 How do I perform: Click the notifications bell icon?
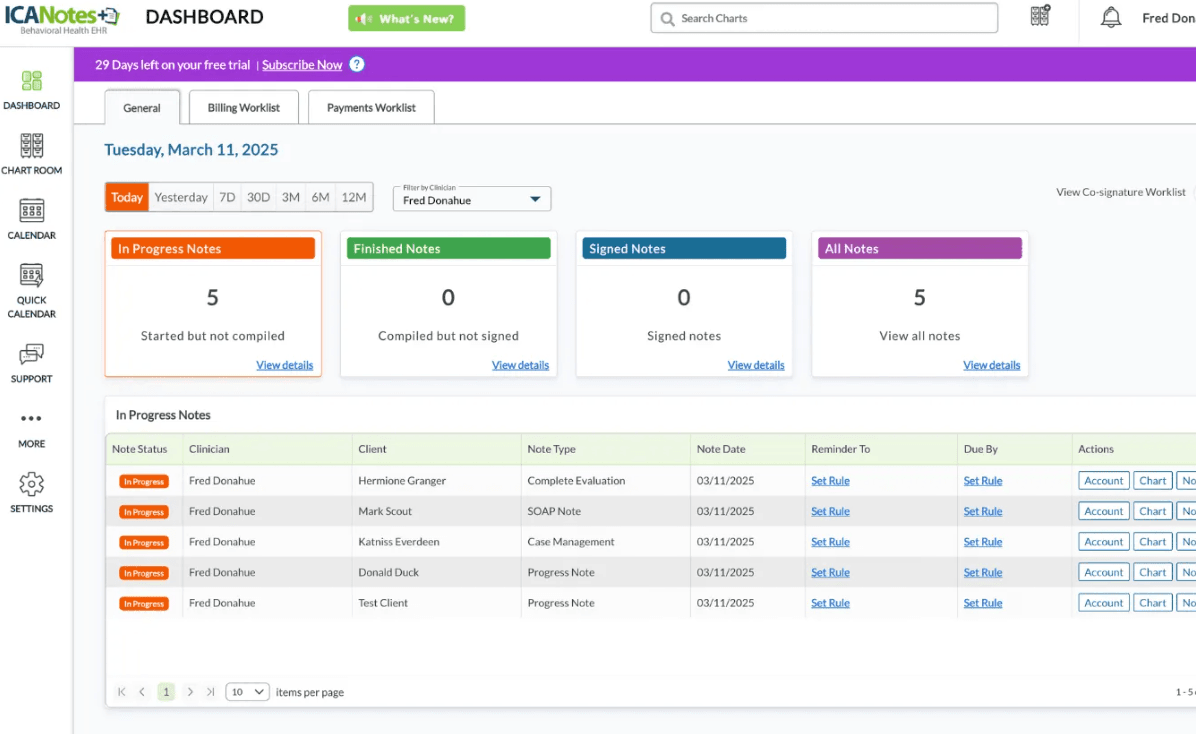1110,18
